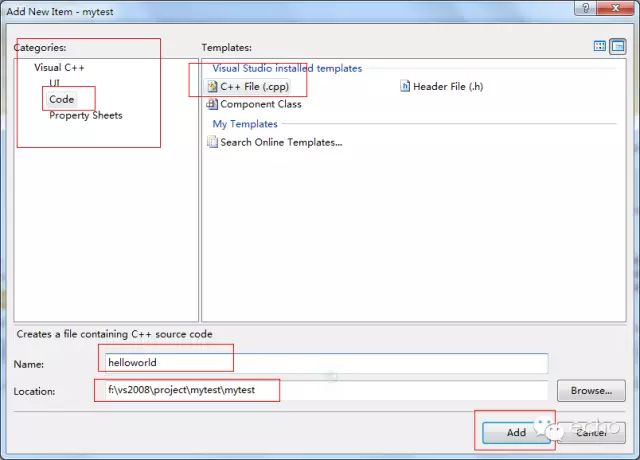
Task: Click the Browse... button
Action: (591, 391)
